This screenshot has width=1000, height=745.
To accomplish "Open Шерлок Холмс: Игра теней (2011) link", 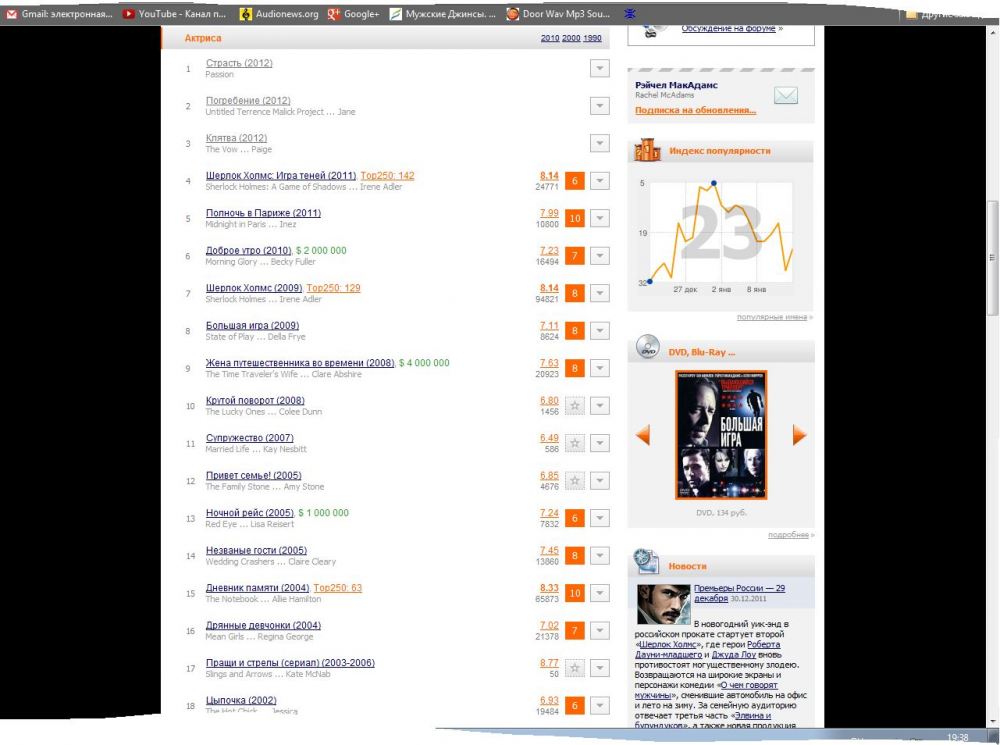I will pyautogui.click(x=281, y=175).
